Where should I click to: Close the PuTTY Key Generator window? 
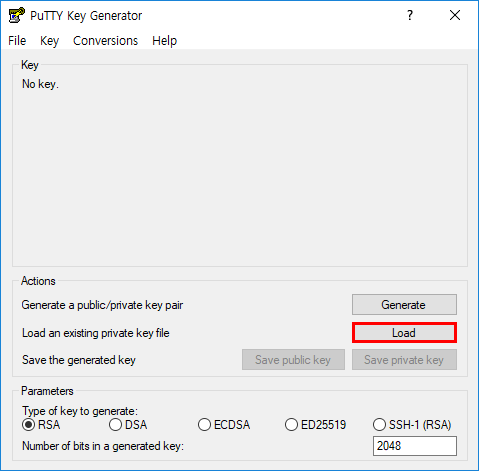coord(455,15)
